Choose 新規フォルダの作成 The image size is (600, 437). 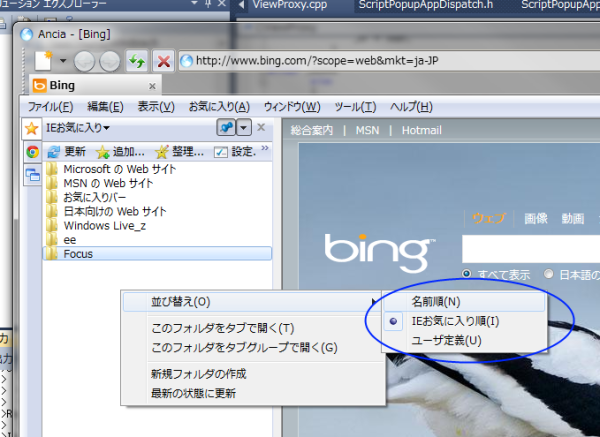(x=199, y=374)
